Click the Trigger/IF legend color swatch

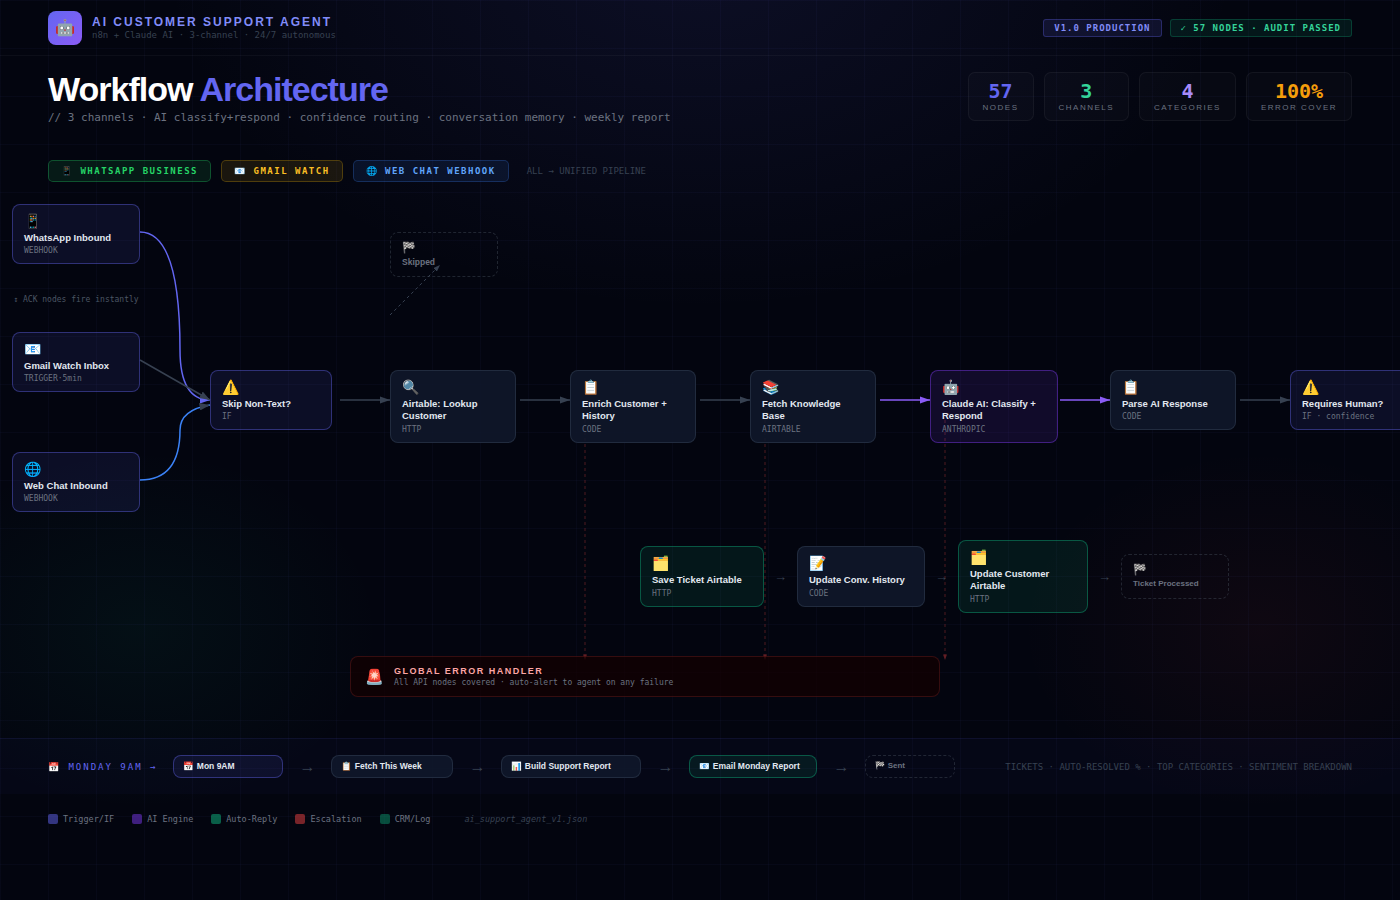point(53,819)
